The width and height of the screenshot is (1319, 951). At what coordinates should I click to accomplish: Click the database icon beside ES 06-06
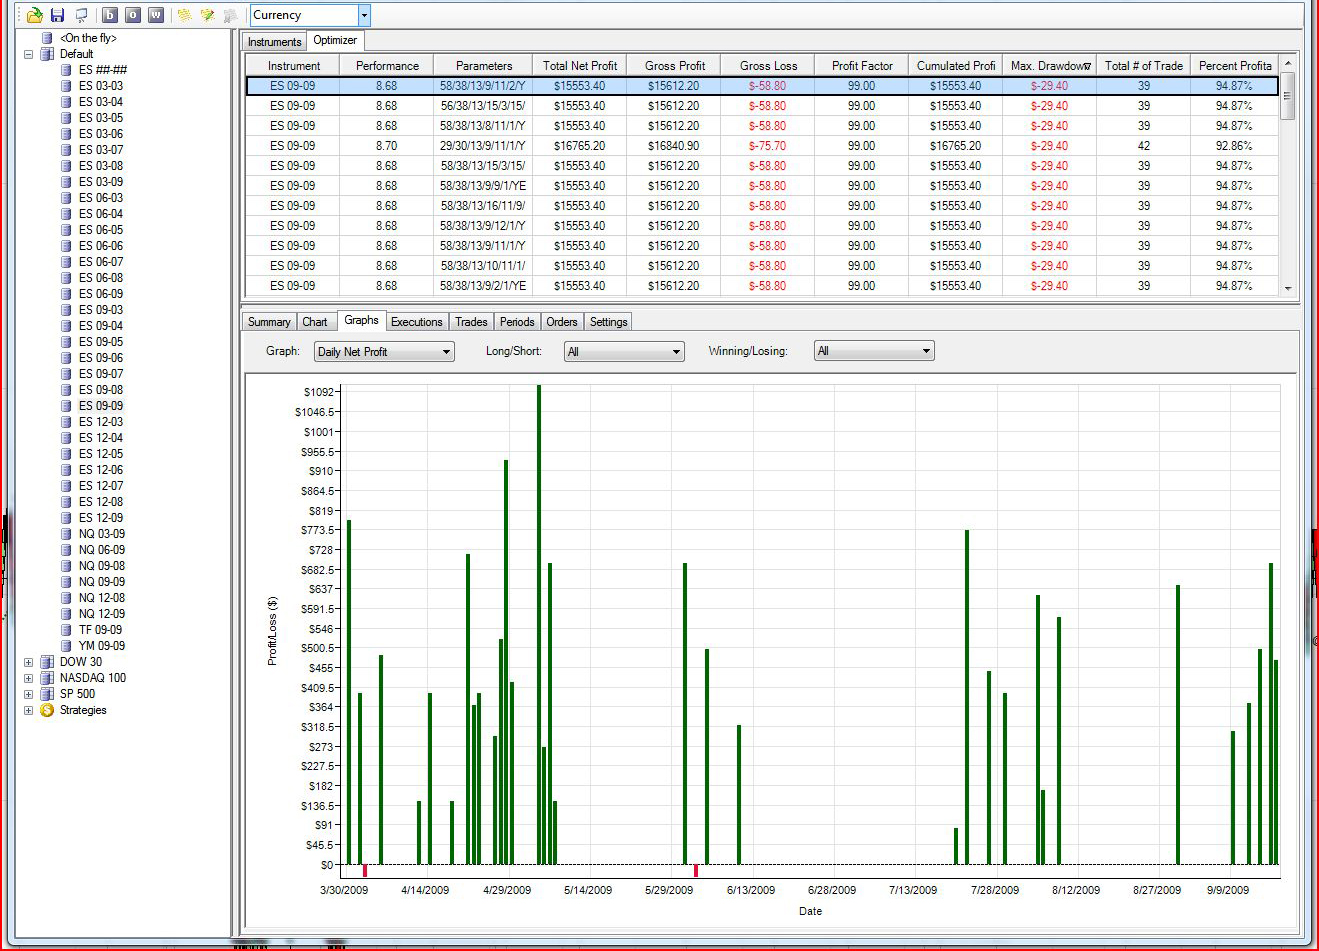coord(67,246)
